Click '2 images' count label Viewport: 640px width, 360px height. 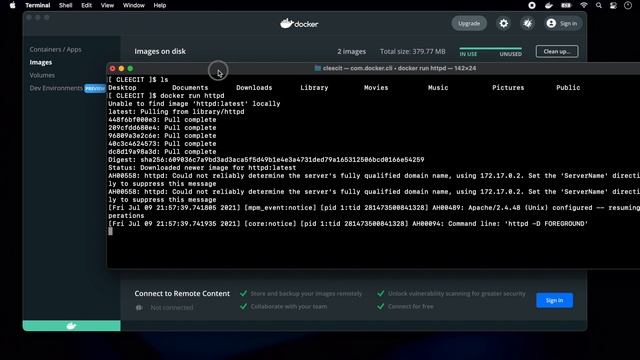[351, 51]
